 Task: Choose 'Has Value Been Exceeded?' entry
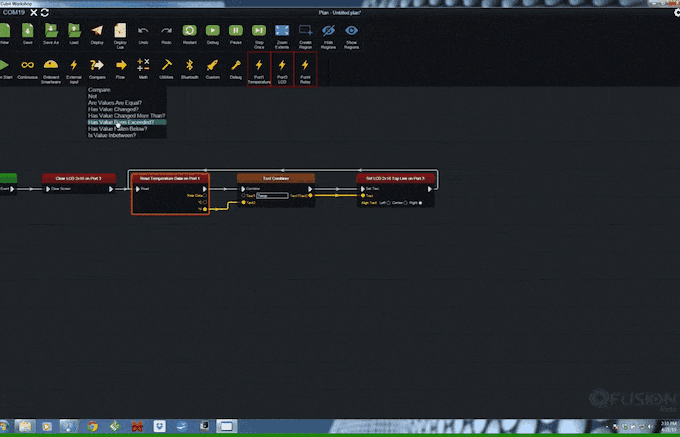coord(127,122)
